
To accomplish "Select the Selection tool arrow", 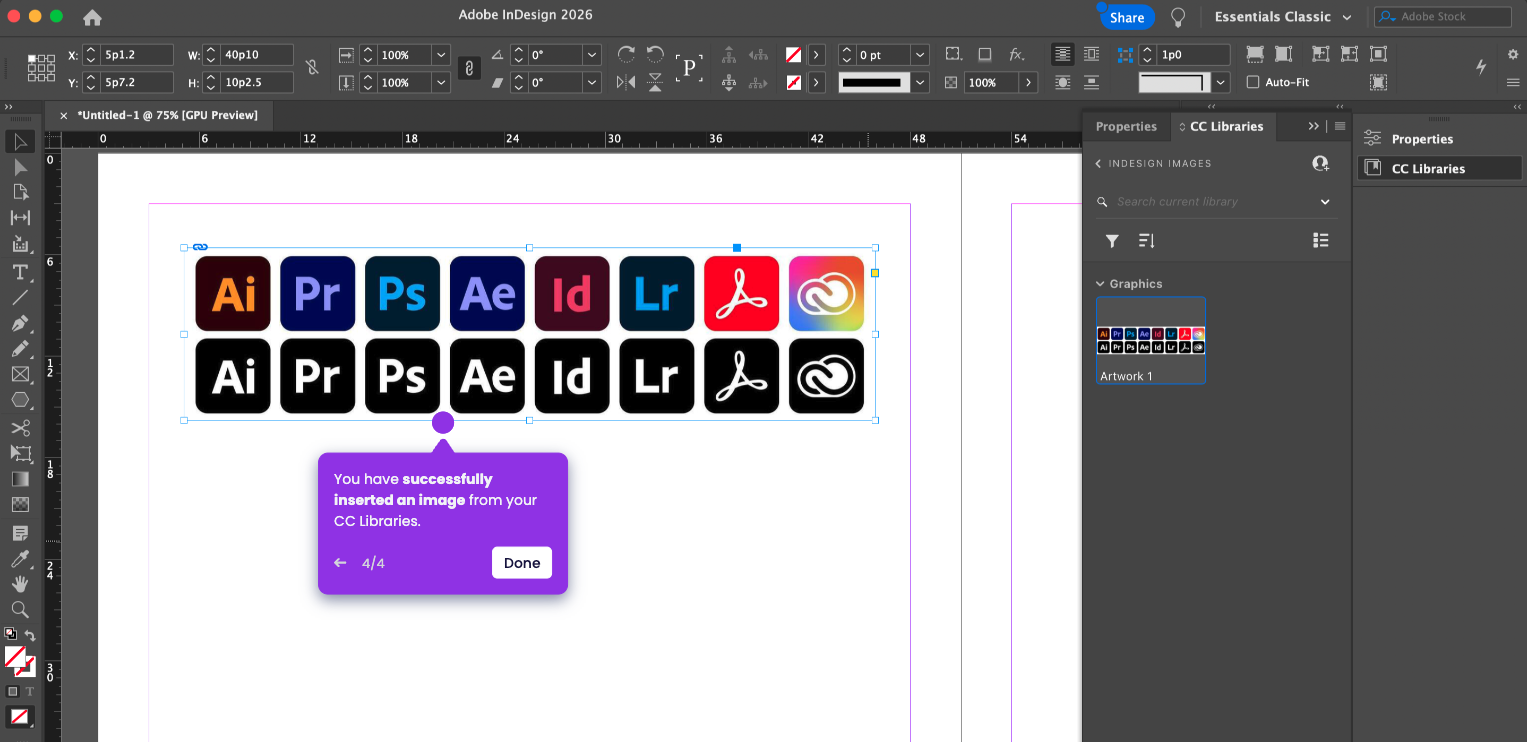I will [x=20, y=141].
